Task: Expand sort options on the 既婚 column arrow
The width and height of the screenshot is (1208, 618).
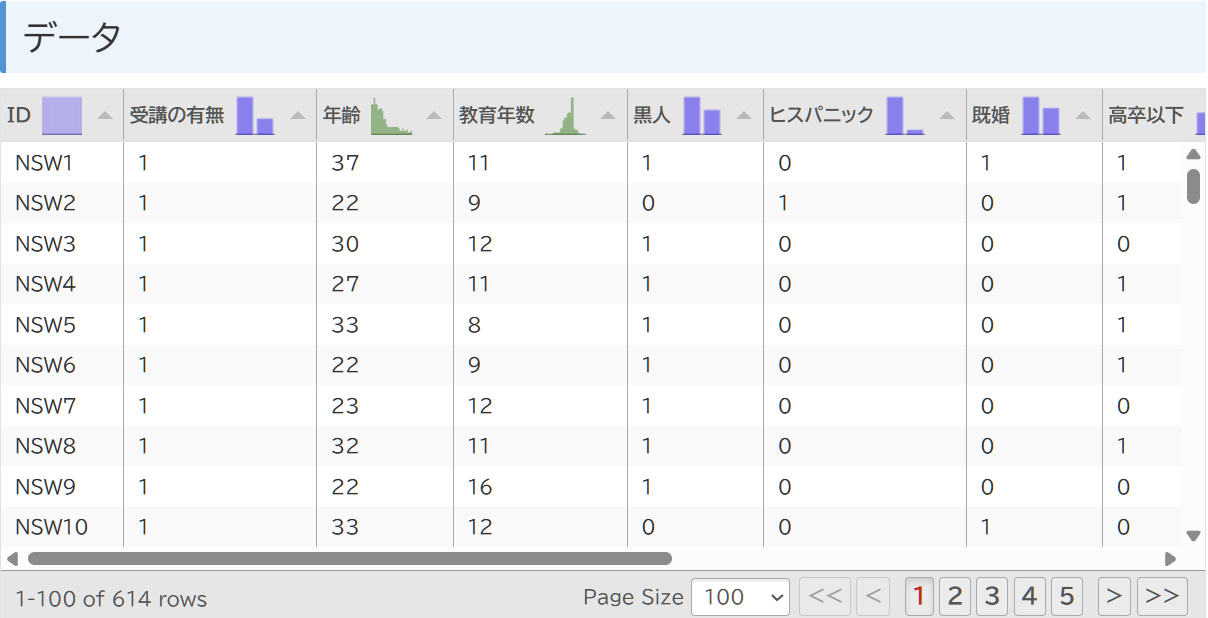Action: click(x=1081, y=113)
